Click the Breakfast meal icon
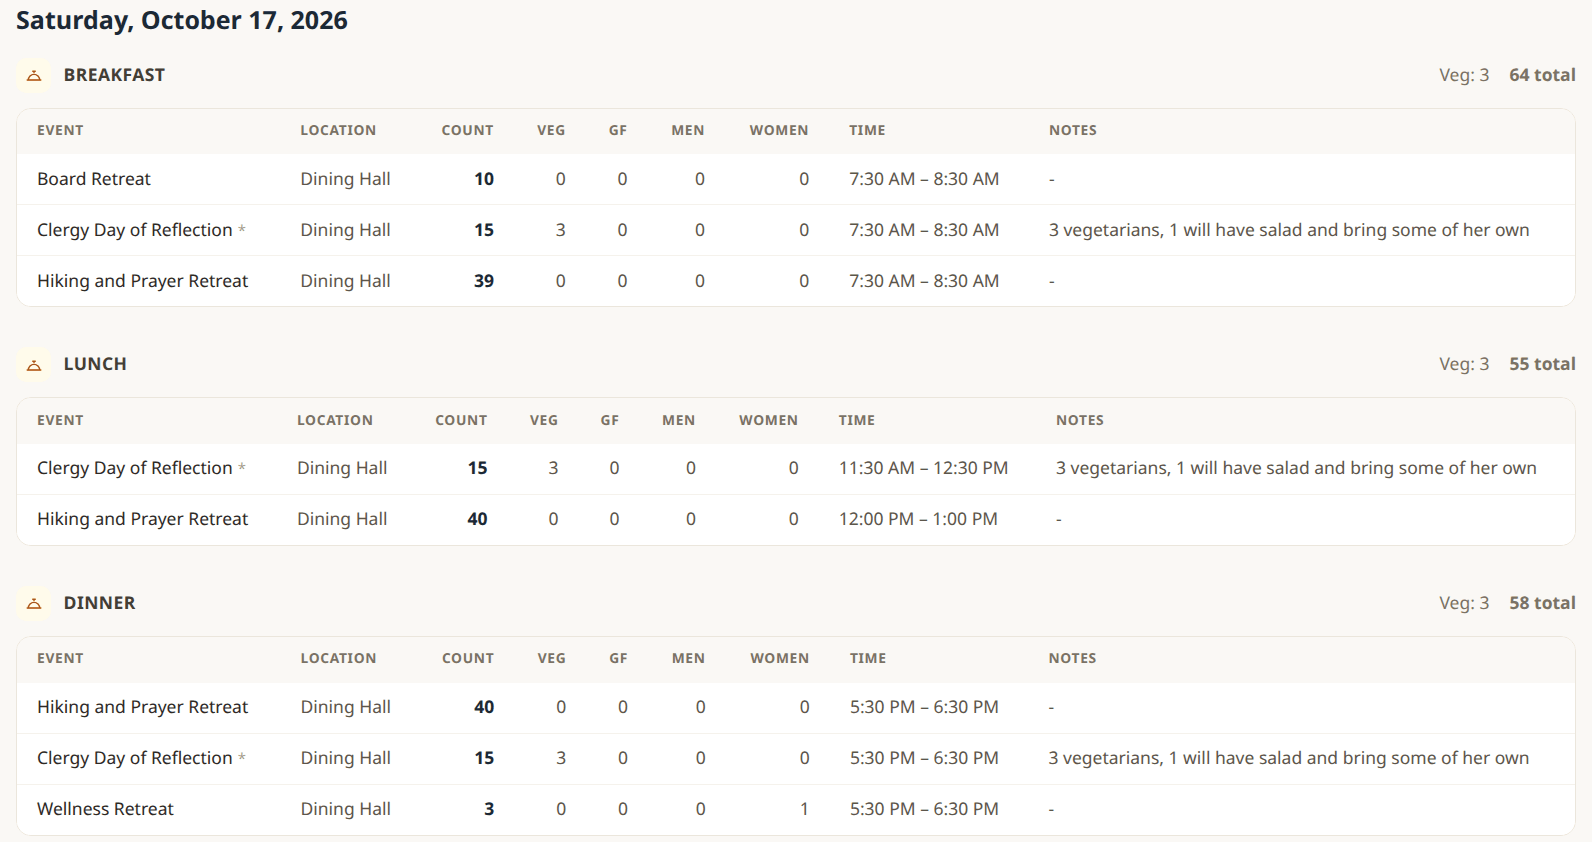Screen dimensions: 1592x842 tap(34, 76)
